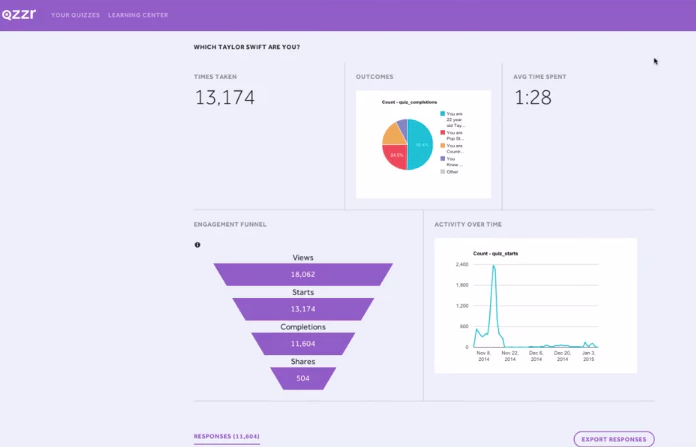The image size is (696, 447).
Task: Click the Dec 20, 2014 axis label
Action: tap(562, 356)
